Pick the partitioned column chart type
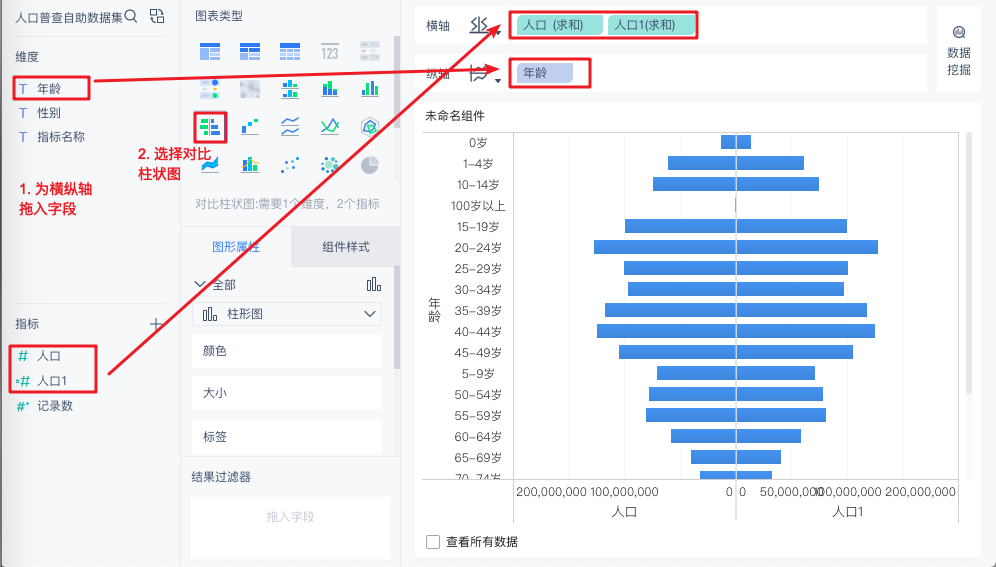This screenshot has height=567, width=996. (290, 89)
